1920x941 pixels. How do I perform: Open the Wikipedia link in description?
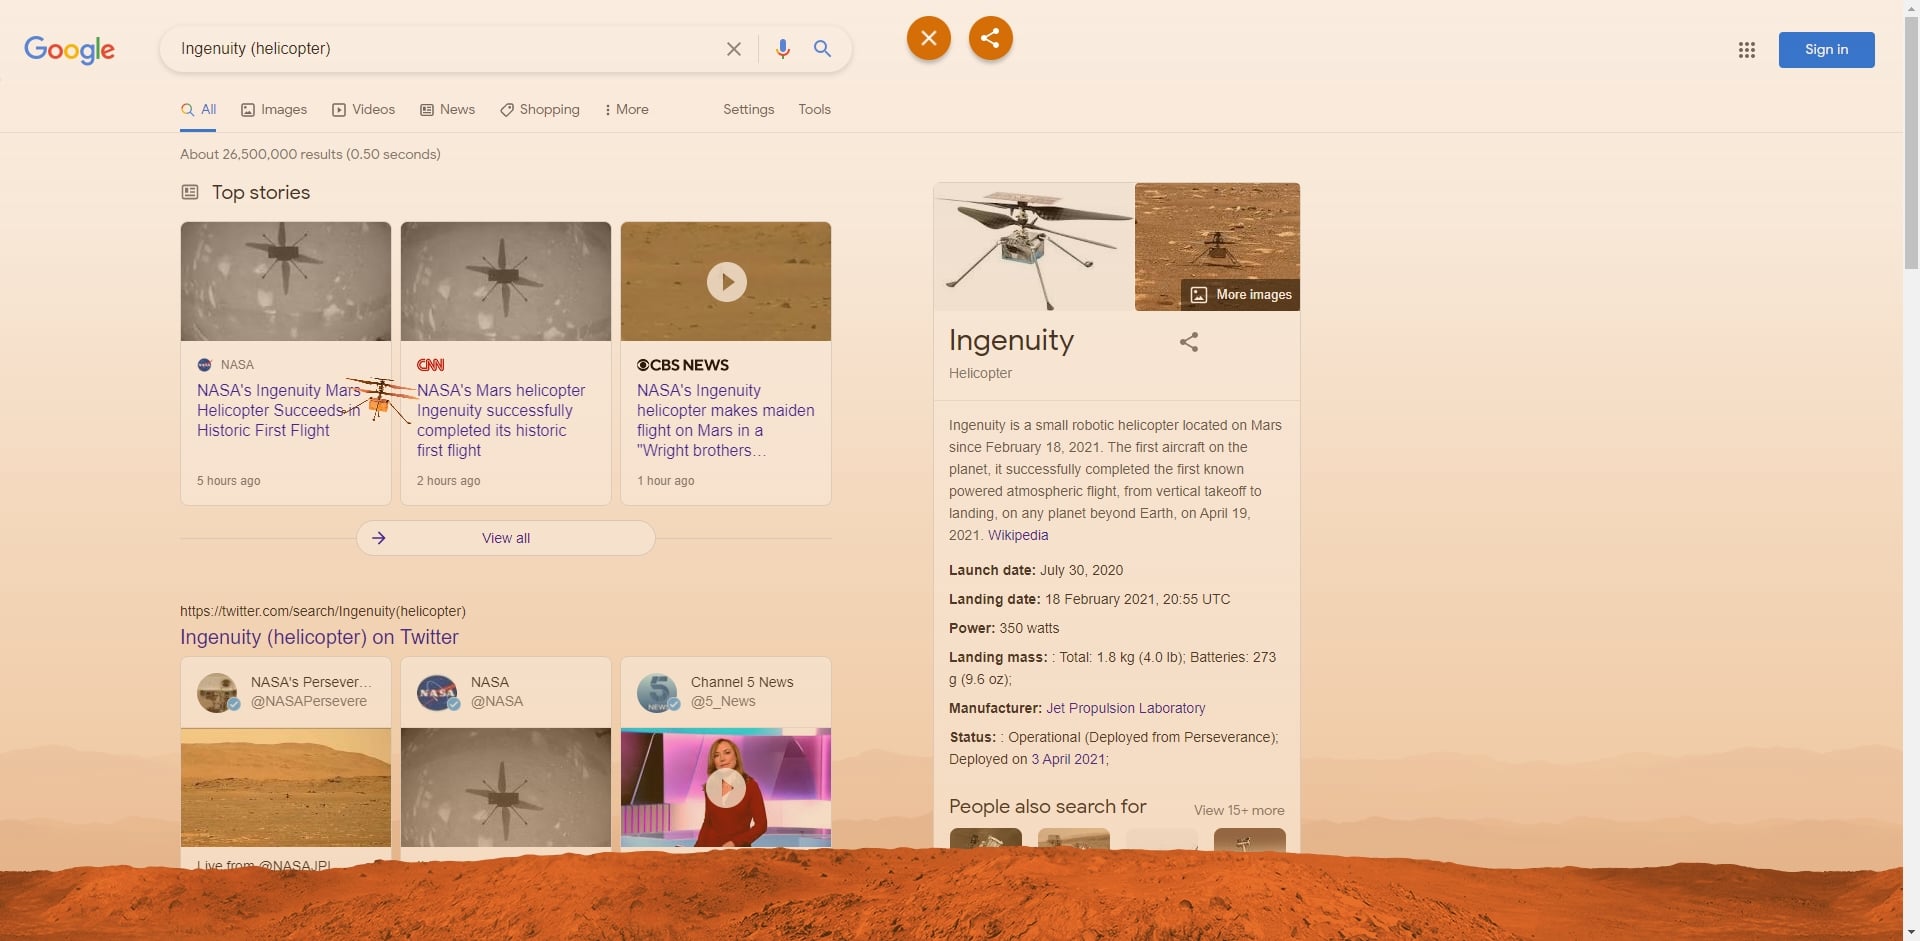click(x=1018, y=536)
